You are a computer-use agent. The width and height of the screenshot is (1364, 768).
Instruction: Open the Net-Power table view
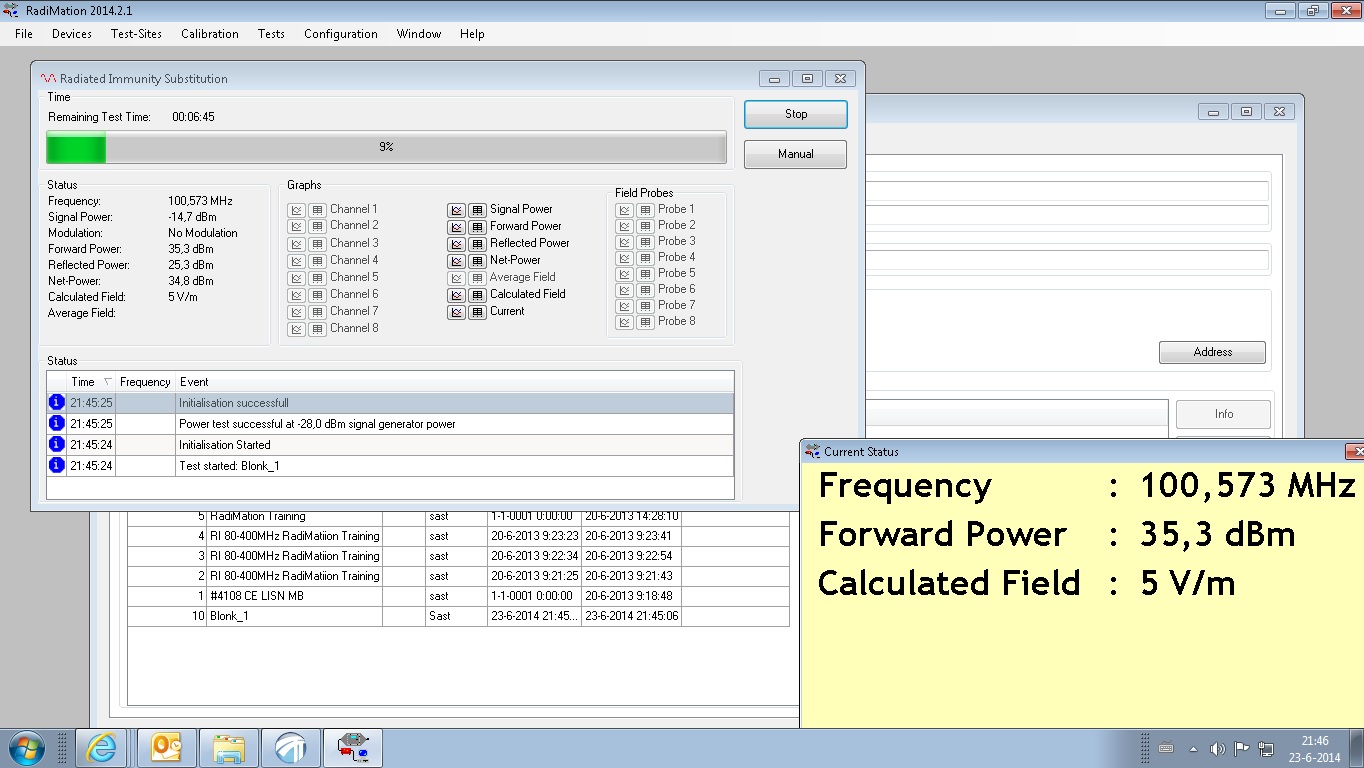coord(477,260)
